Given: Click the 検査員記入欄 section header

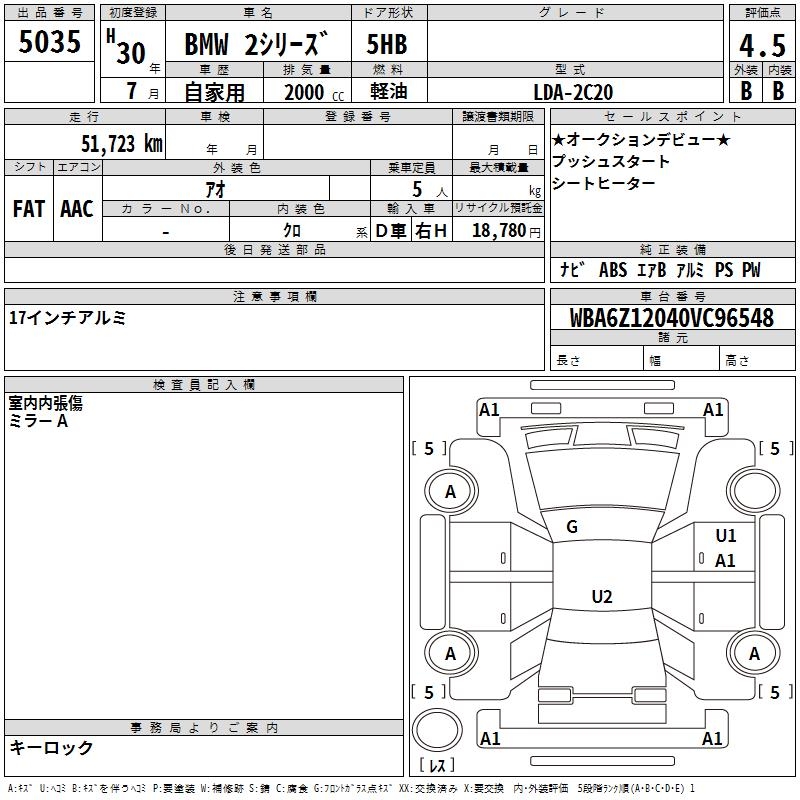Looking at the screenshot, I should [x=204, y=385].
